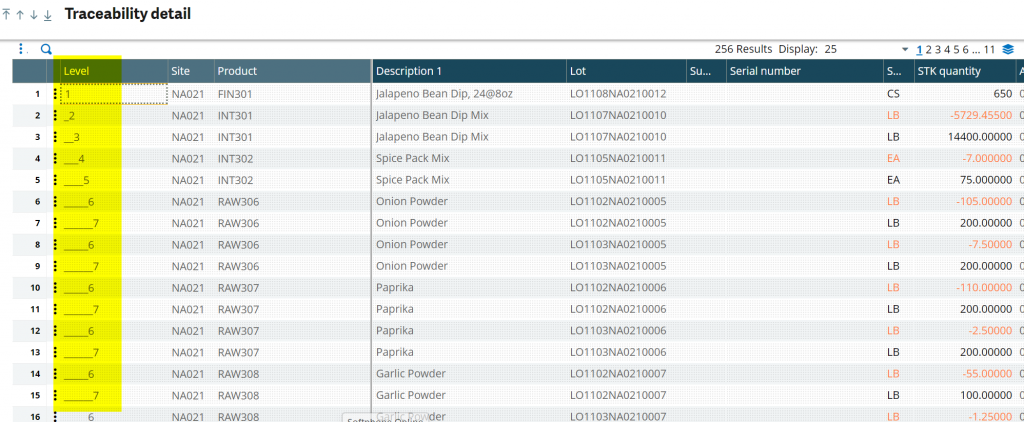Select lot LO1105NA0210011 in row 4

click(618, 159)
